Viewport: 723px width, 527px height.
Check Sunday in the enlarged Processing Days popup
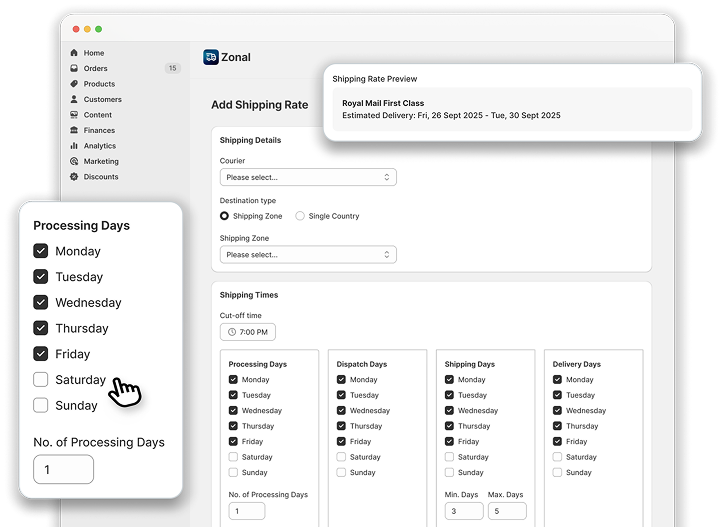[x=41, y=405]
